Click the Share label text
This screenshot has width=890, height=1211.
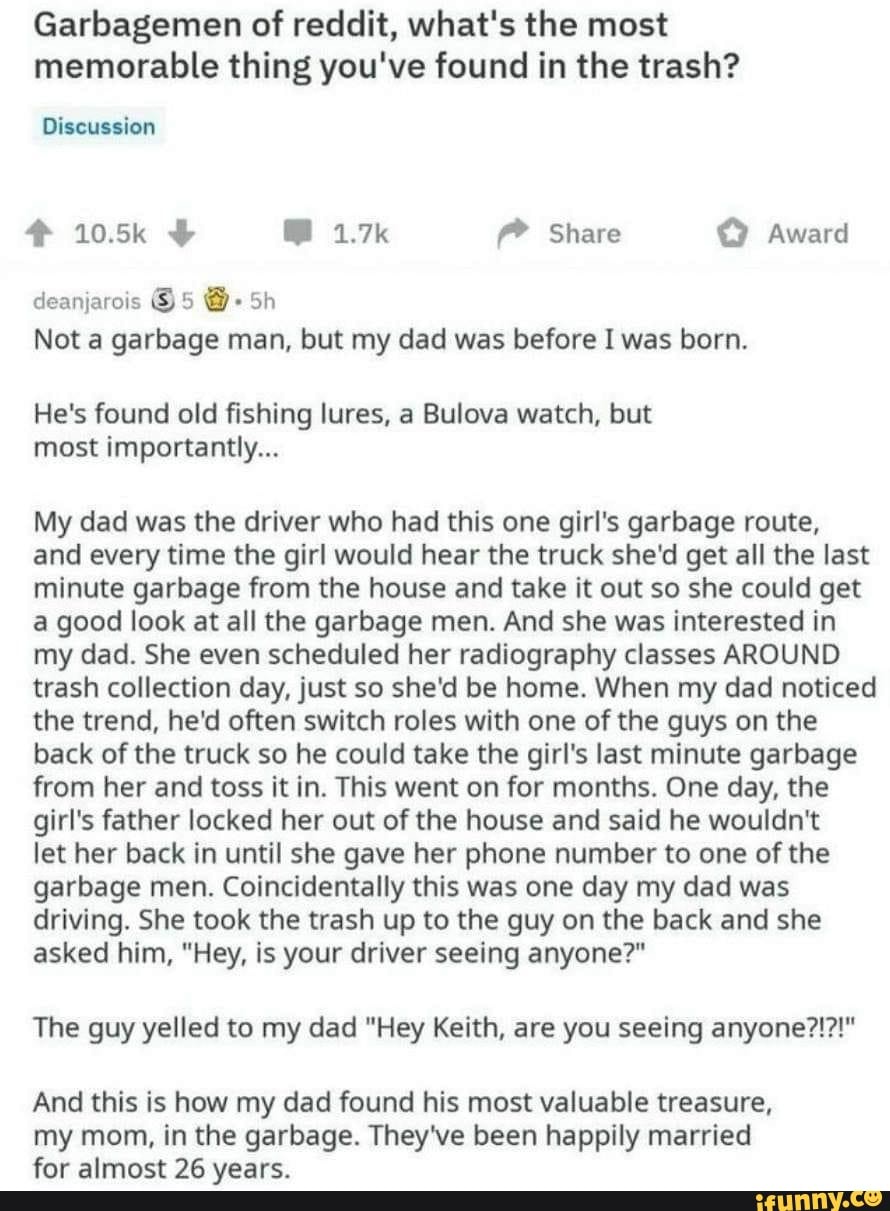583,234
